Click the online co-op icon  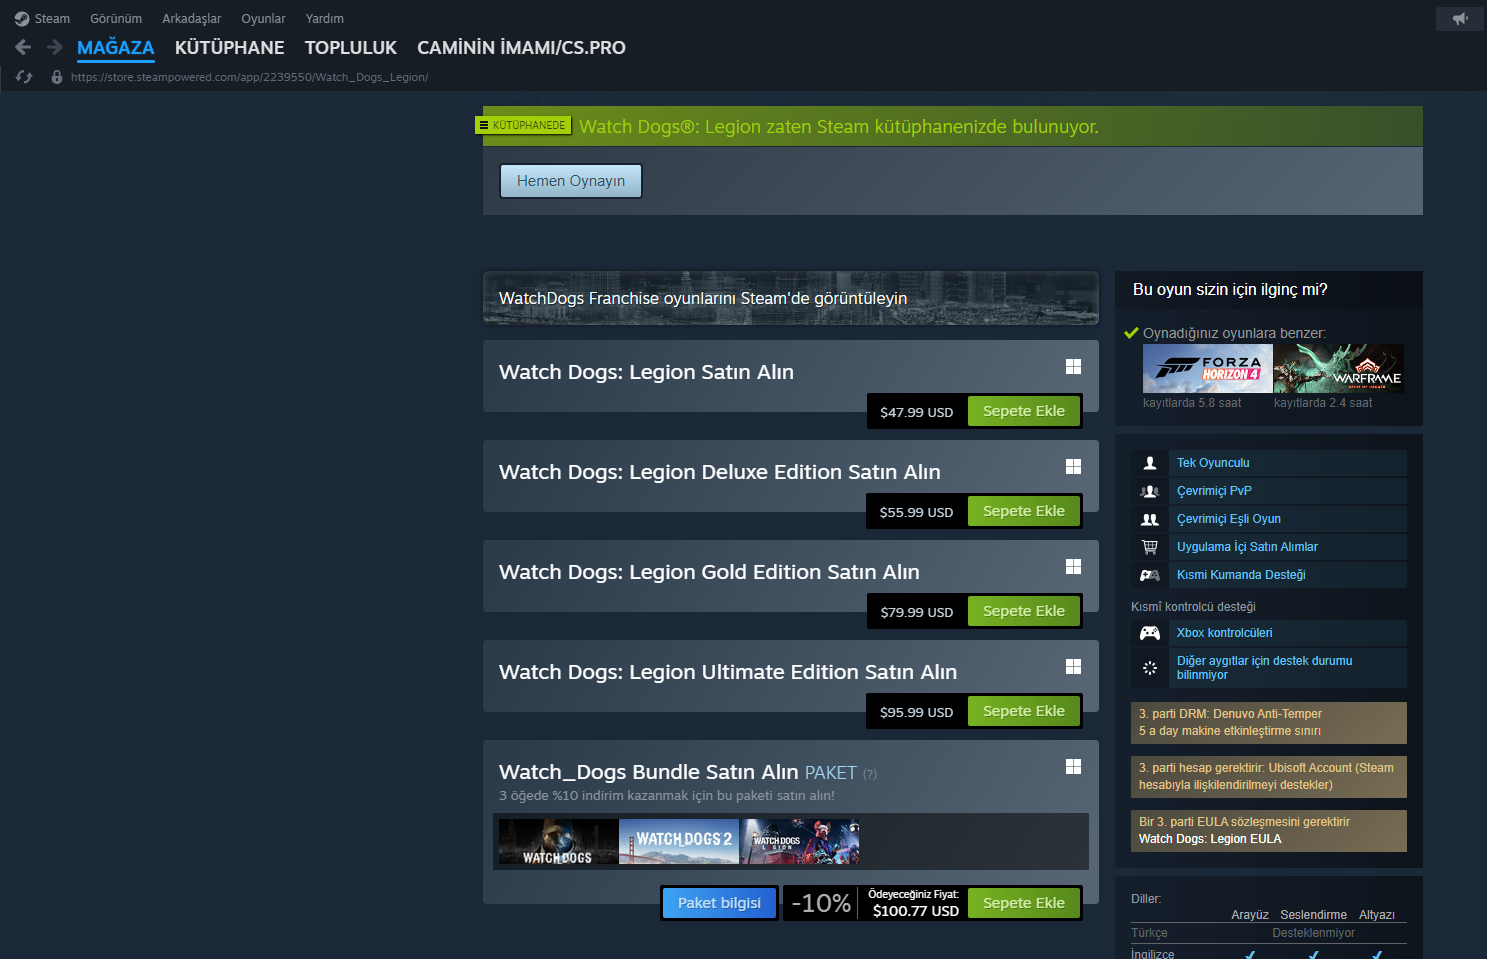[x=1150, y=519]
